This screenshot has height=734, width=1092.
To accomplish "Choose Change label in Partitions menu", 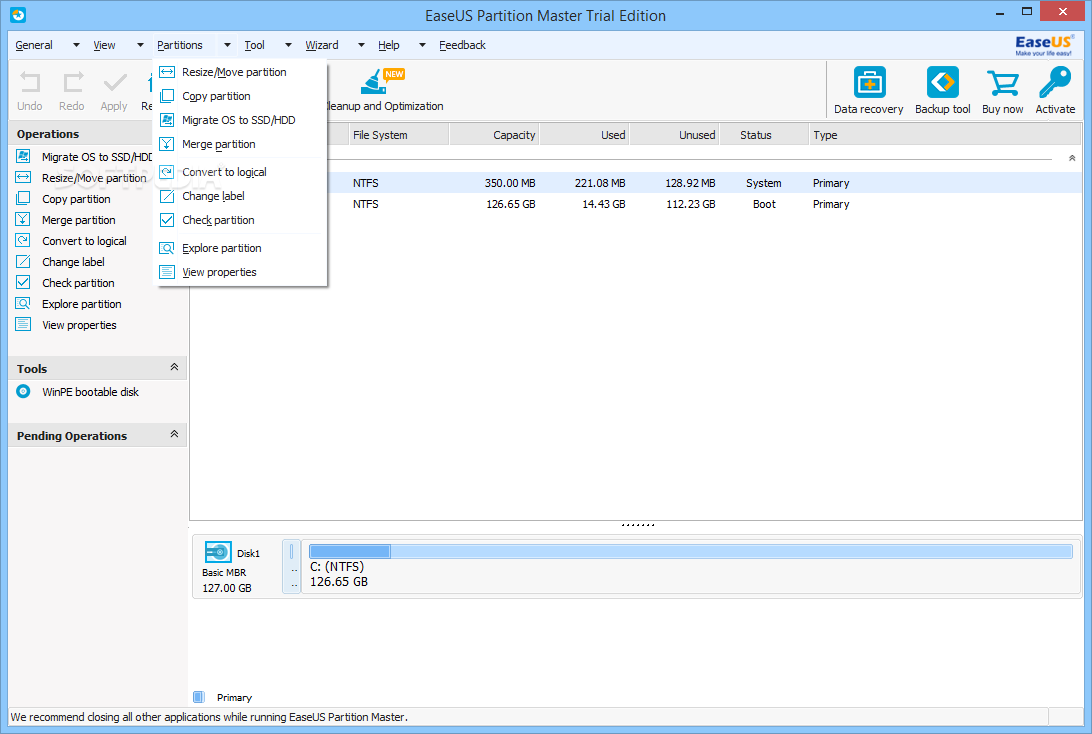I will tap(240, 196).
